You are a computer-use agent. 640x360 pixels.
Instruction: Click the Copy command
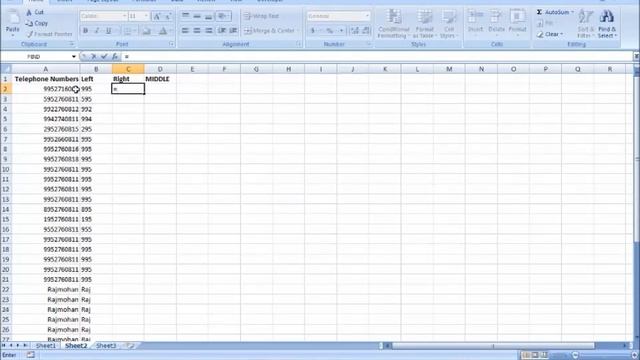37,23
